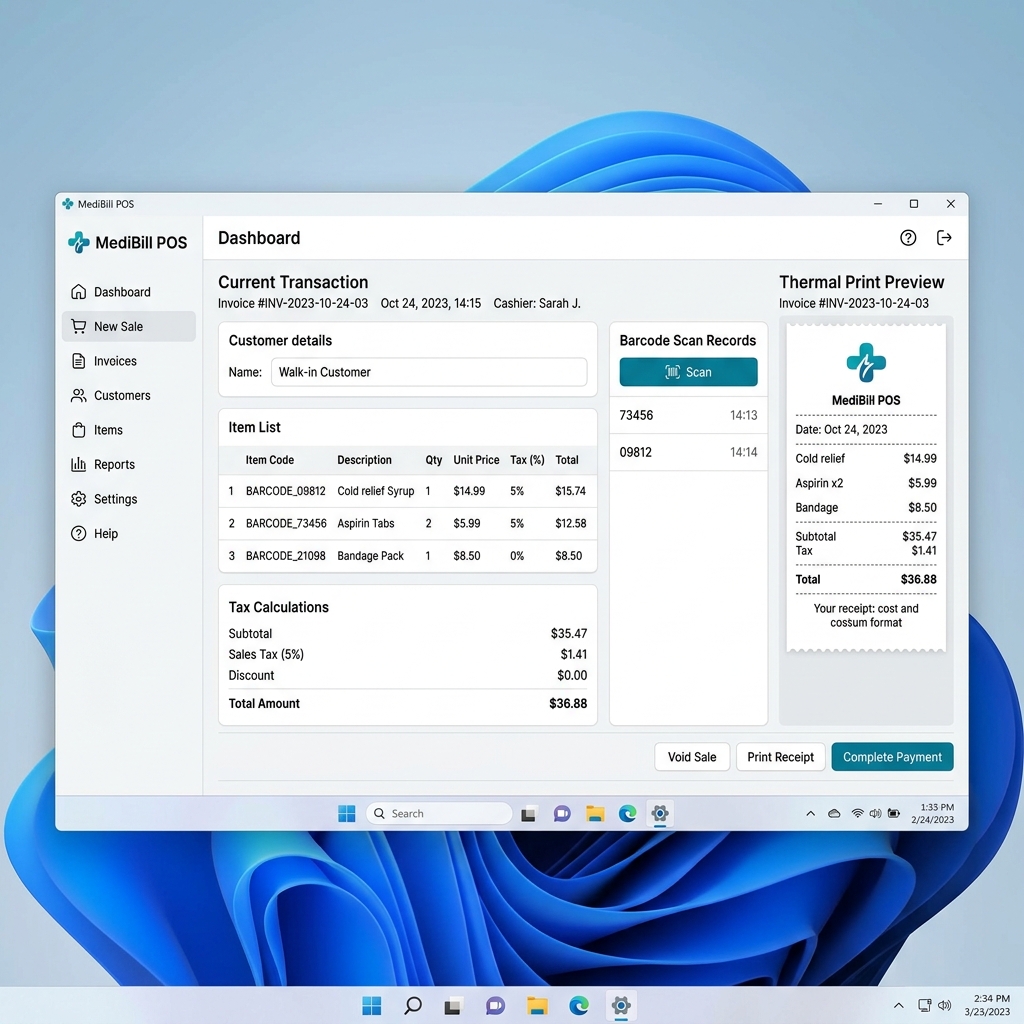Click the MediBill POS logo in sidebar
The width and height of the screenshot is (1024, 1024).
(128, 242)
